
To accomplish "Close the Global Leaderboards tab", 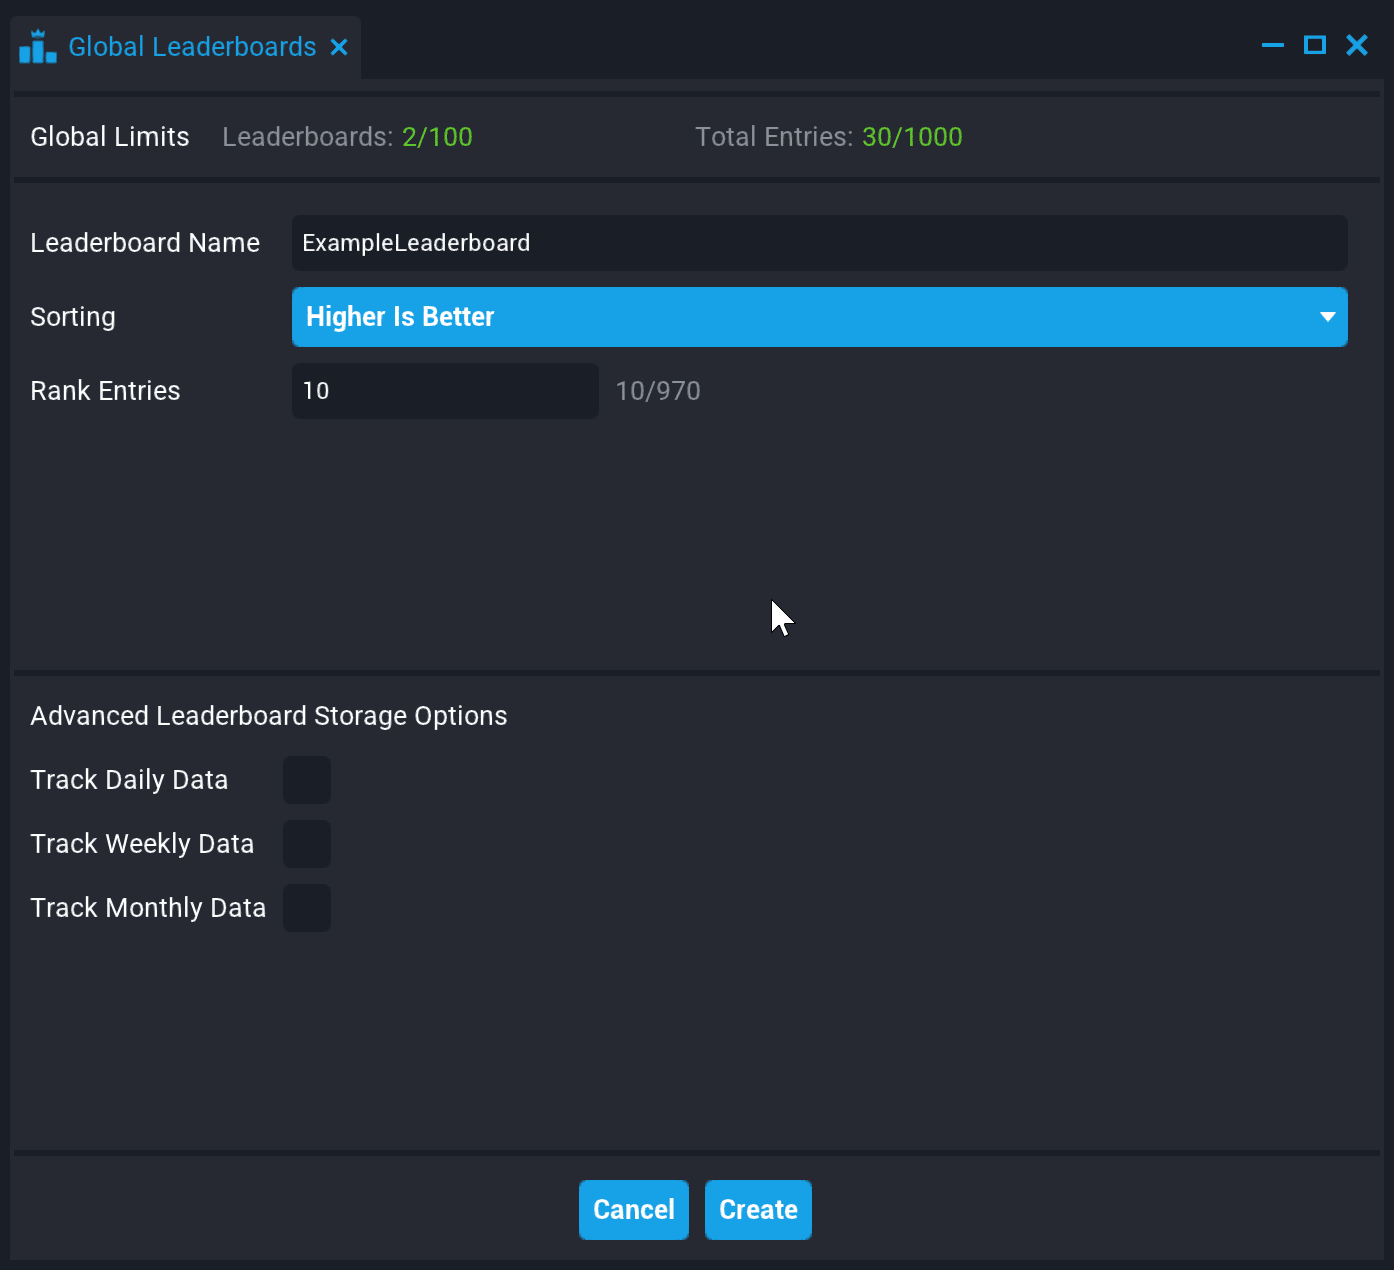I will point(339,47).
